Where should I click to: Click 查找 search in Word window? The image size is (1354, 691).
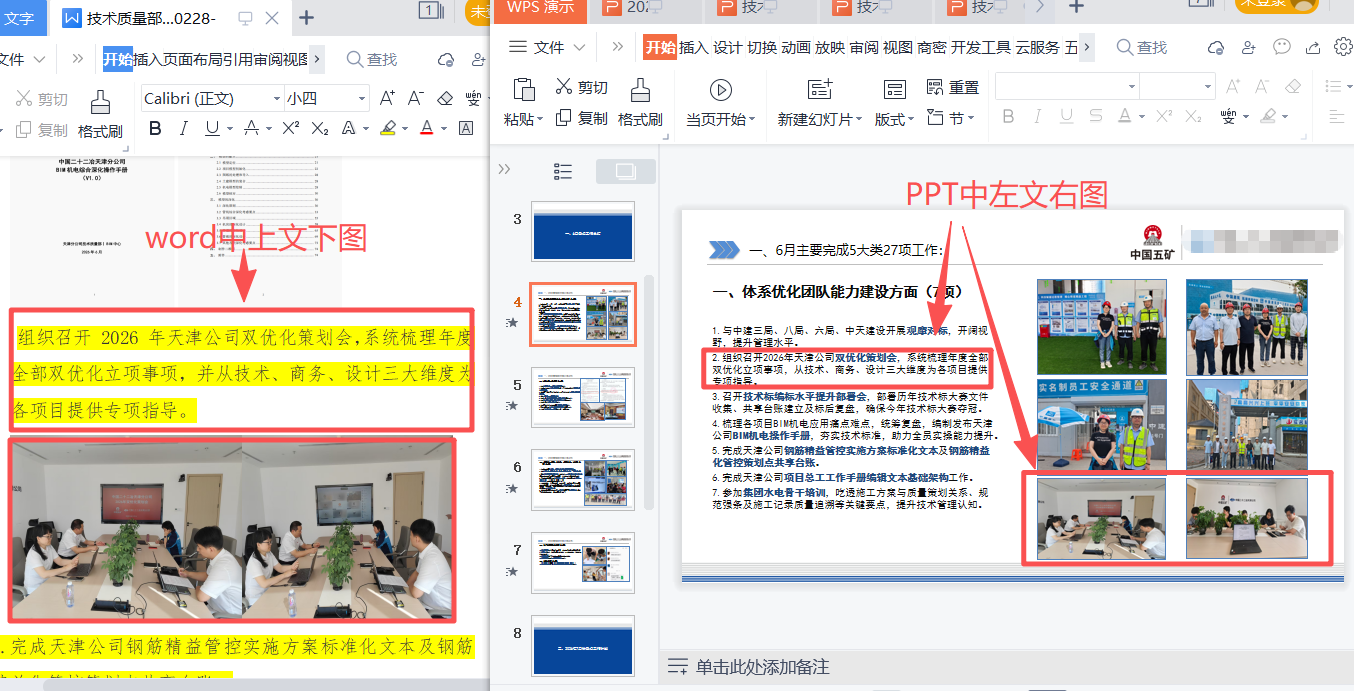pyautogui.click(x=372, y=59)
